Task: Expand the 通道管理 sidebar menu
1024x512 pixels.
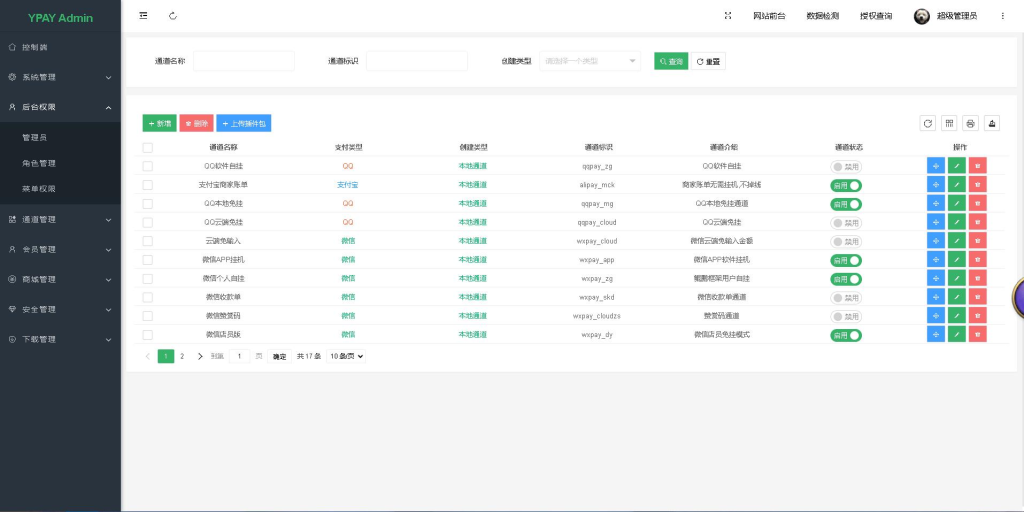Action: (x=60, y=219)
